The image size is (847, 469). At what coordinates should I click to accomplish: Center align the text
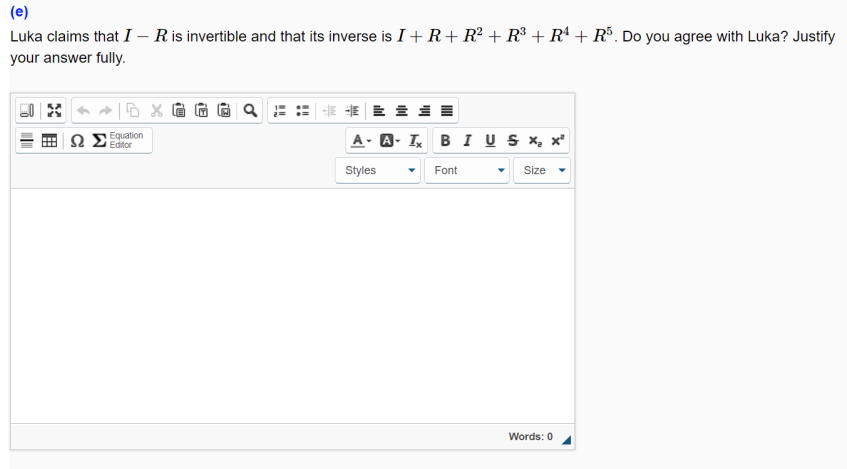[x=401, y=111]
